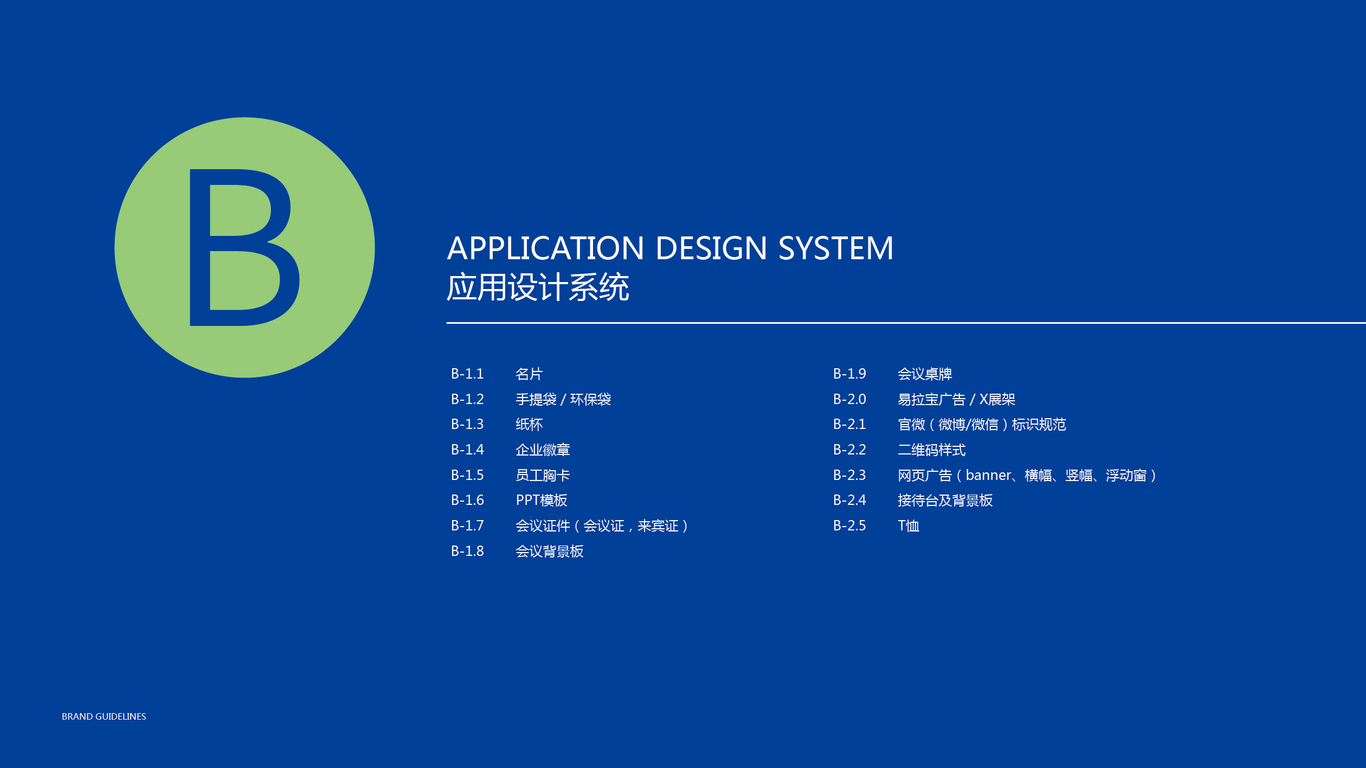Click the B-1.9 index number

pos(850,374)
